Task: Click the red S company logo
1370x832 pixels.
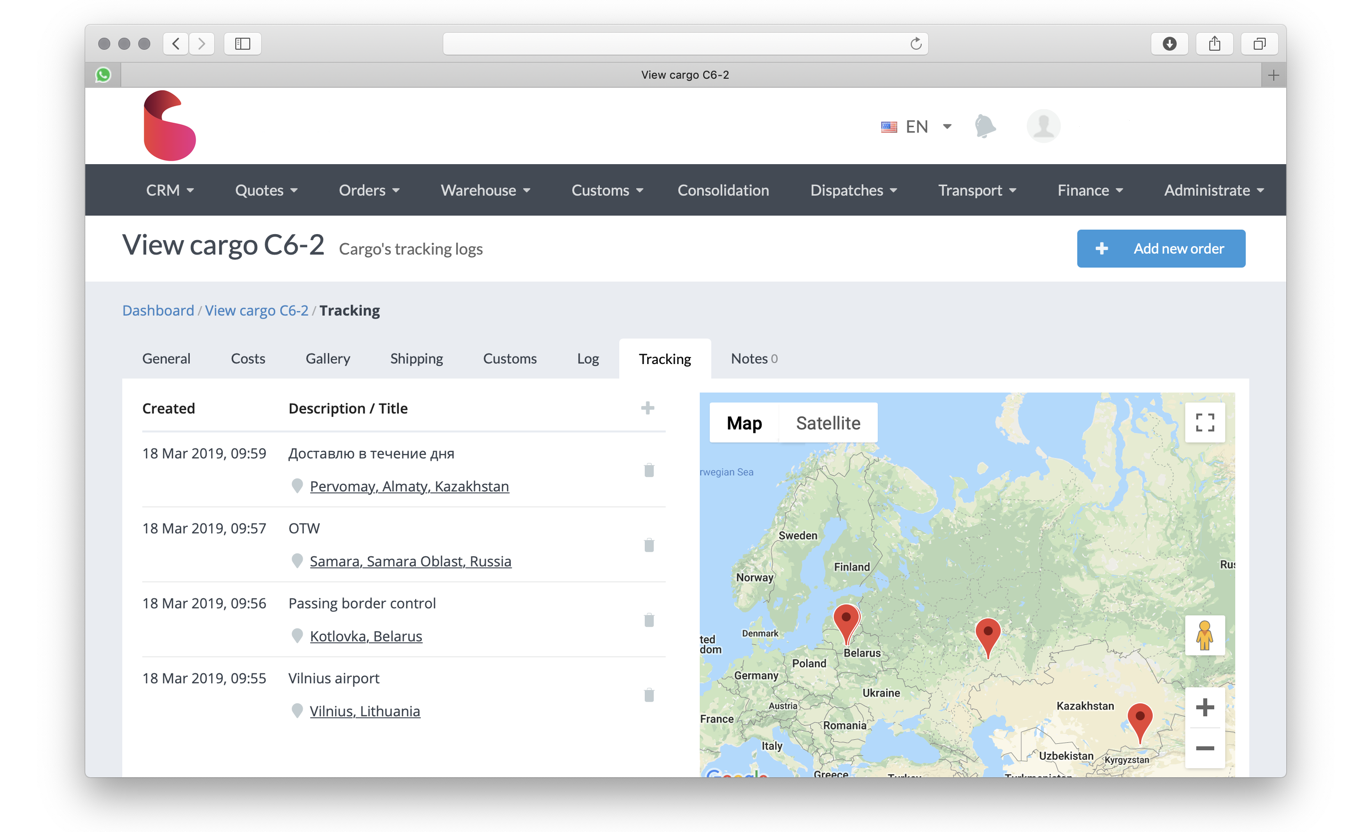Action: [x=169, y=126]
